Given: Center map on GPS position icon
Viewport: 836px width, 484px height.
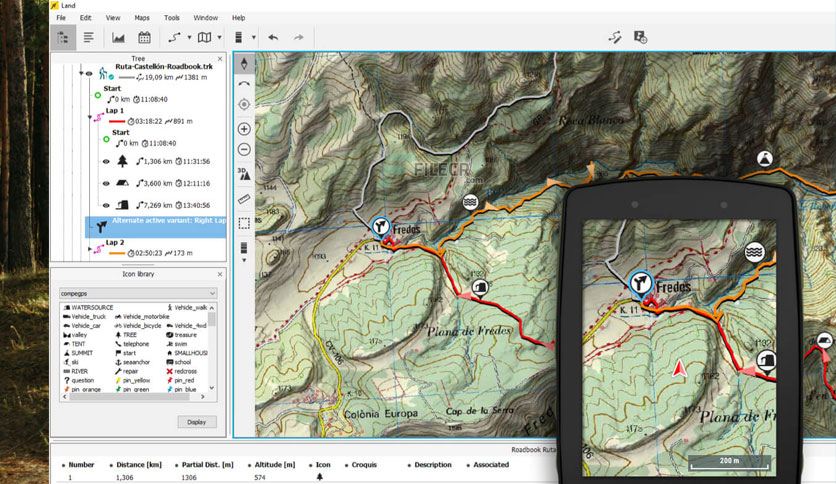Looking at the screenshot, I should [x=244, y=104].
